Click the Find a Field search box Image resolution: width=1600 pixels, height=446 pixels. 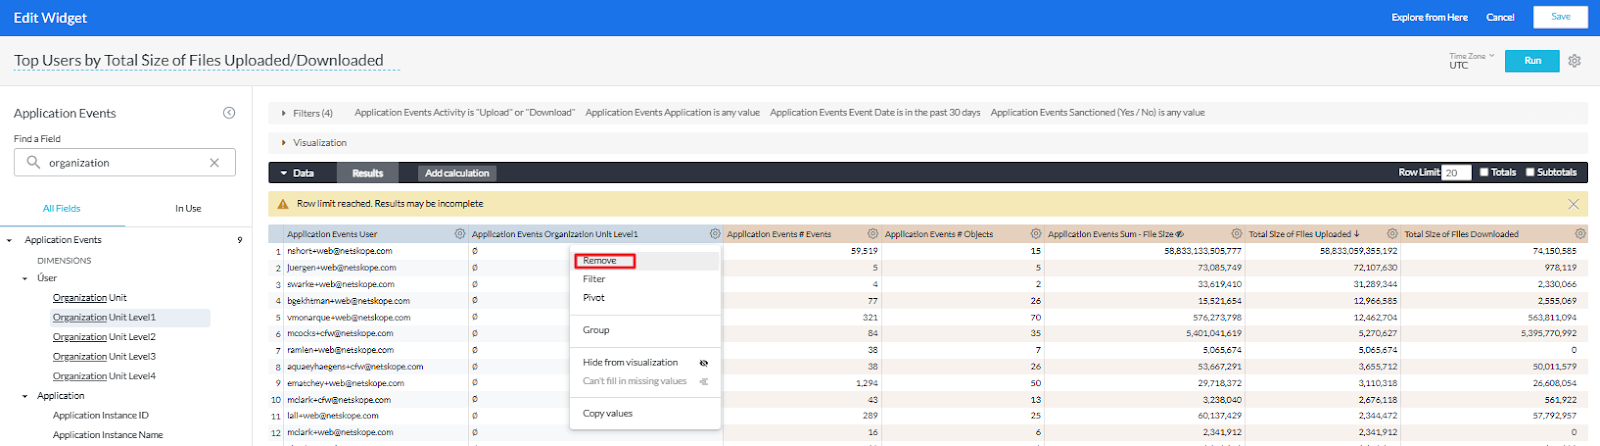(125, 162)
